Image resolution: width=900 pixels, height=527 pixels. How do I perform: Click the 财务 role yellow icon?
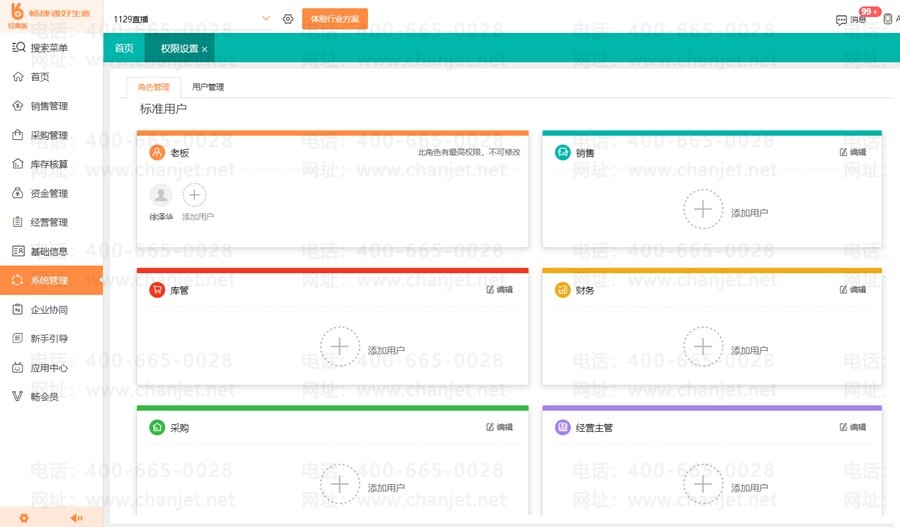coord(562,290)
